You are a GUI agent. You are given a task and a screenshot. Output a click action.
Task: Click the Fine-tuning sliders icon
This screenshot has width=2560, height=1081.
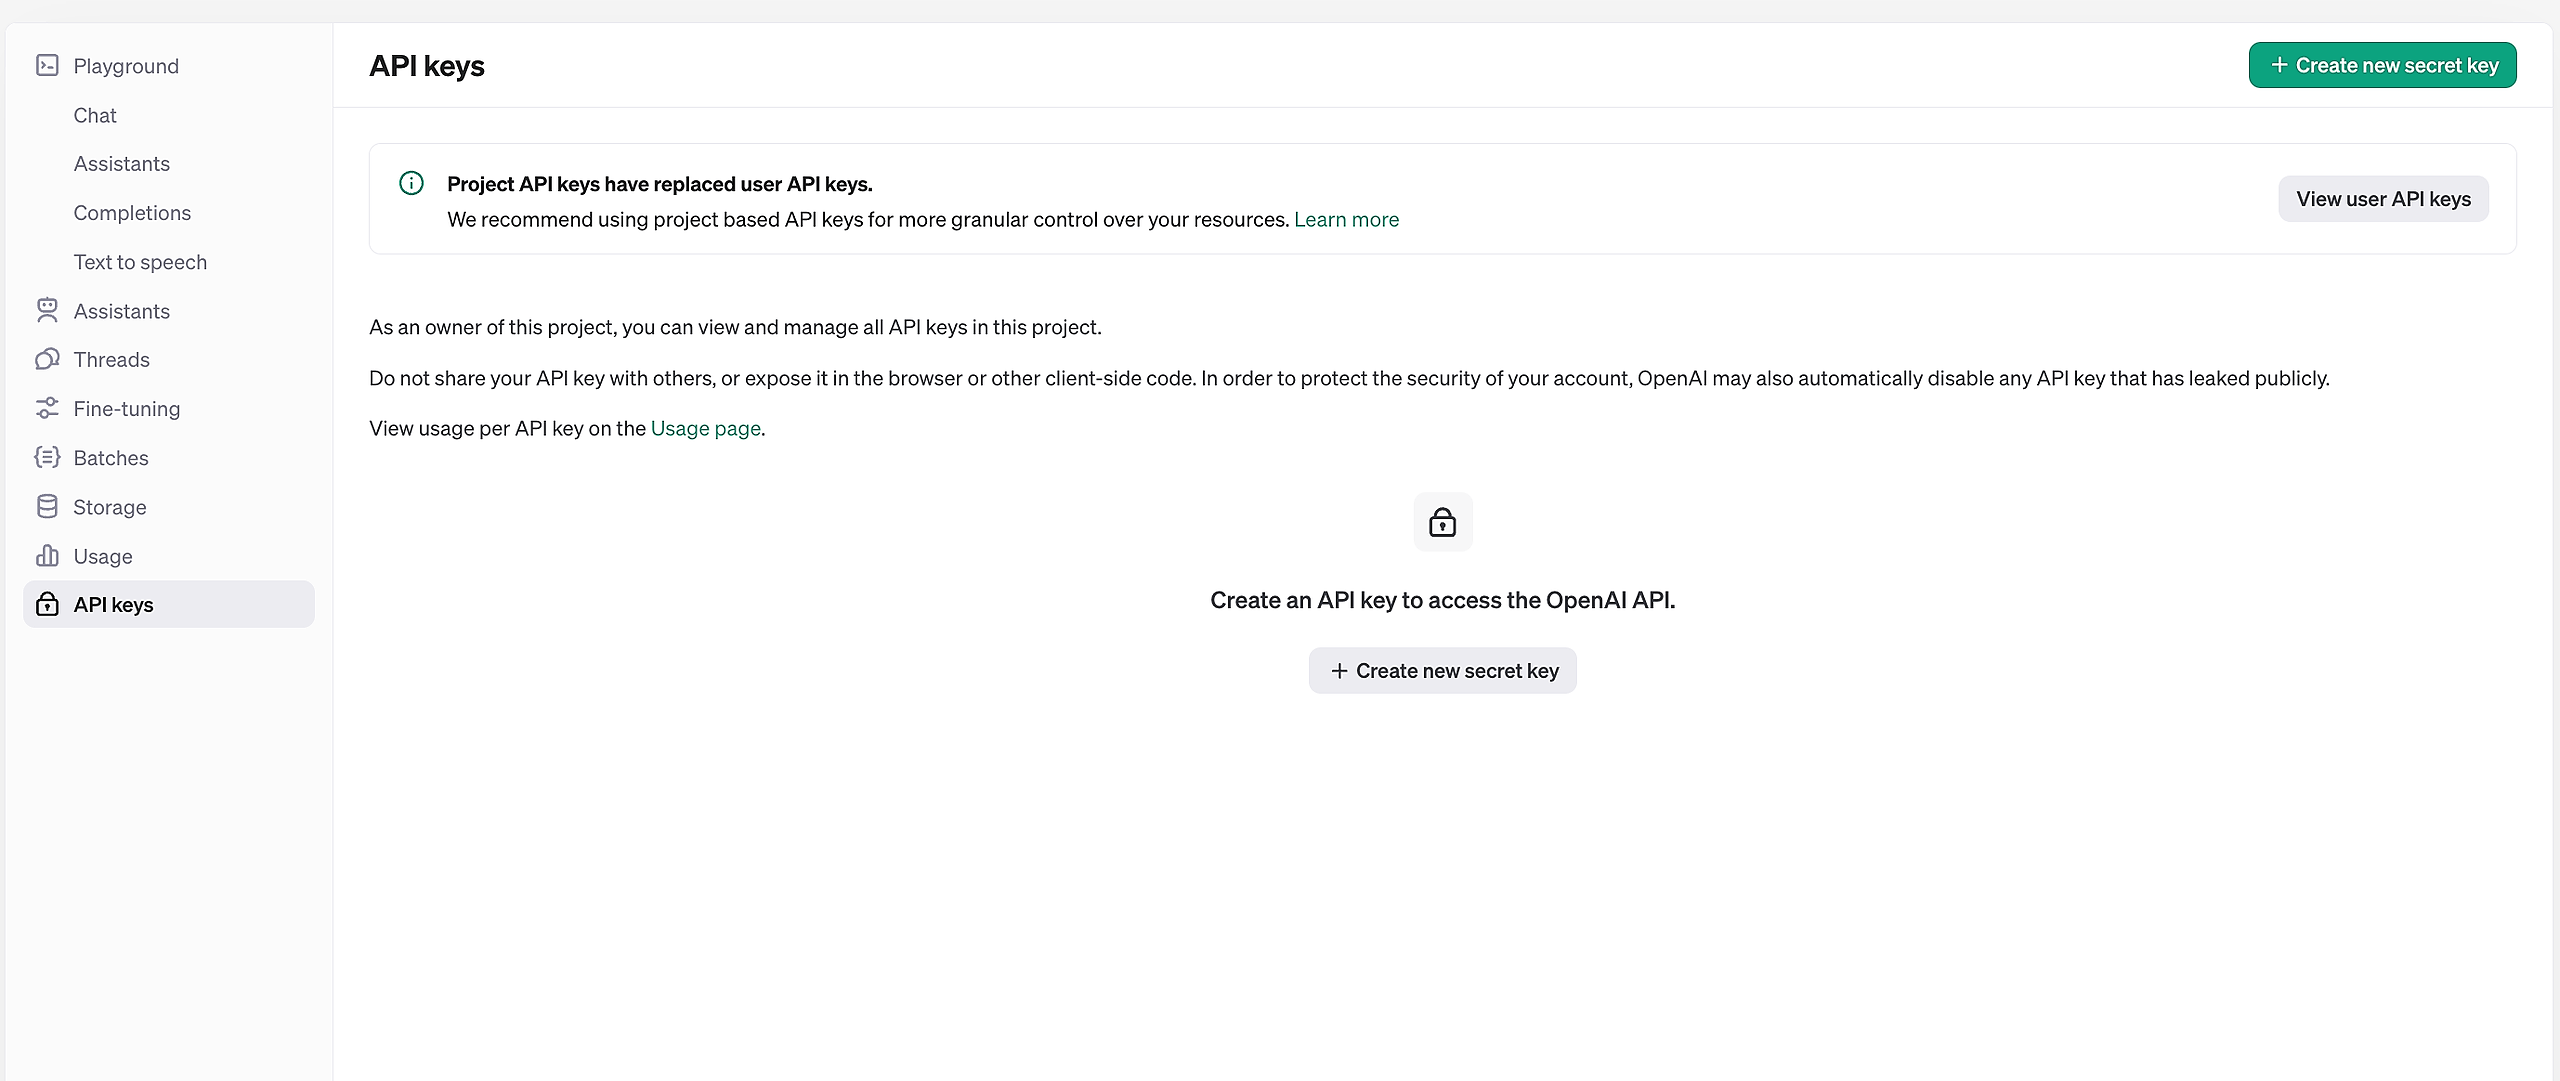pyautogui.click(x=47, y=408)
